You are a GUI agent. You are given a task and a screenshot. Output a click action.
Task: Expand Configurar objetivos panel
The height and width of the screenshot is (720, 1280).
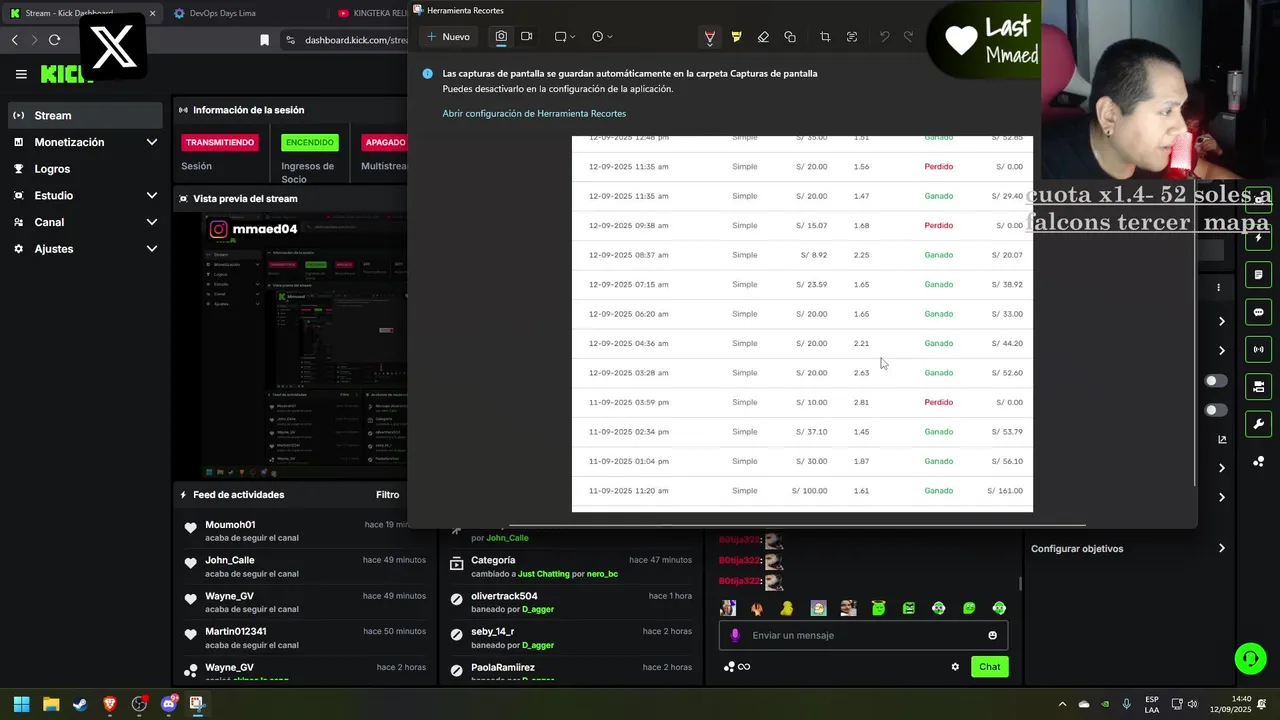click(x=1126, y=549)
